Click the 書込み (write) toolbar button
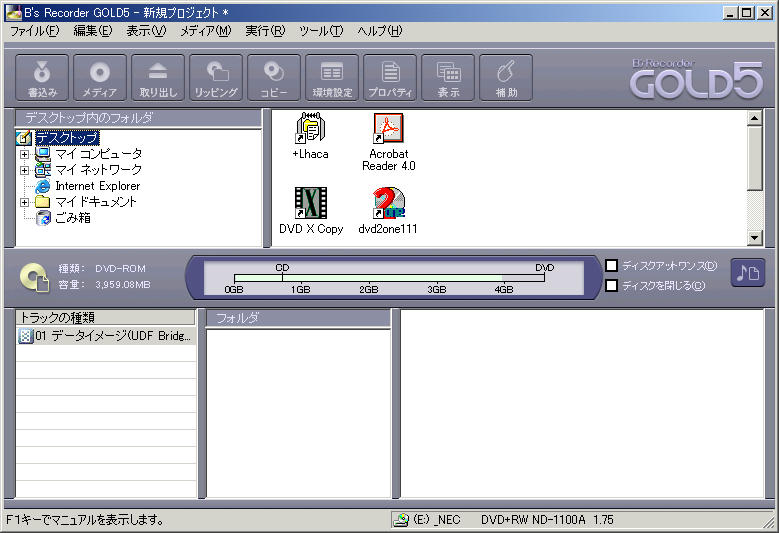Screen dimensions: 779x533 [x=42, y=78]
